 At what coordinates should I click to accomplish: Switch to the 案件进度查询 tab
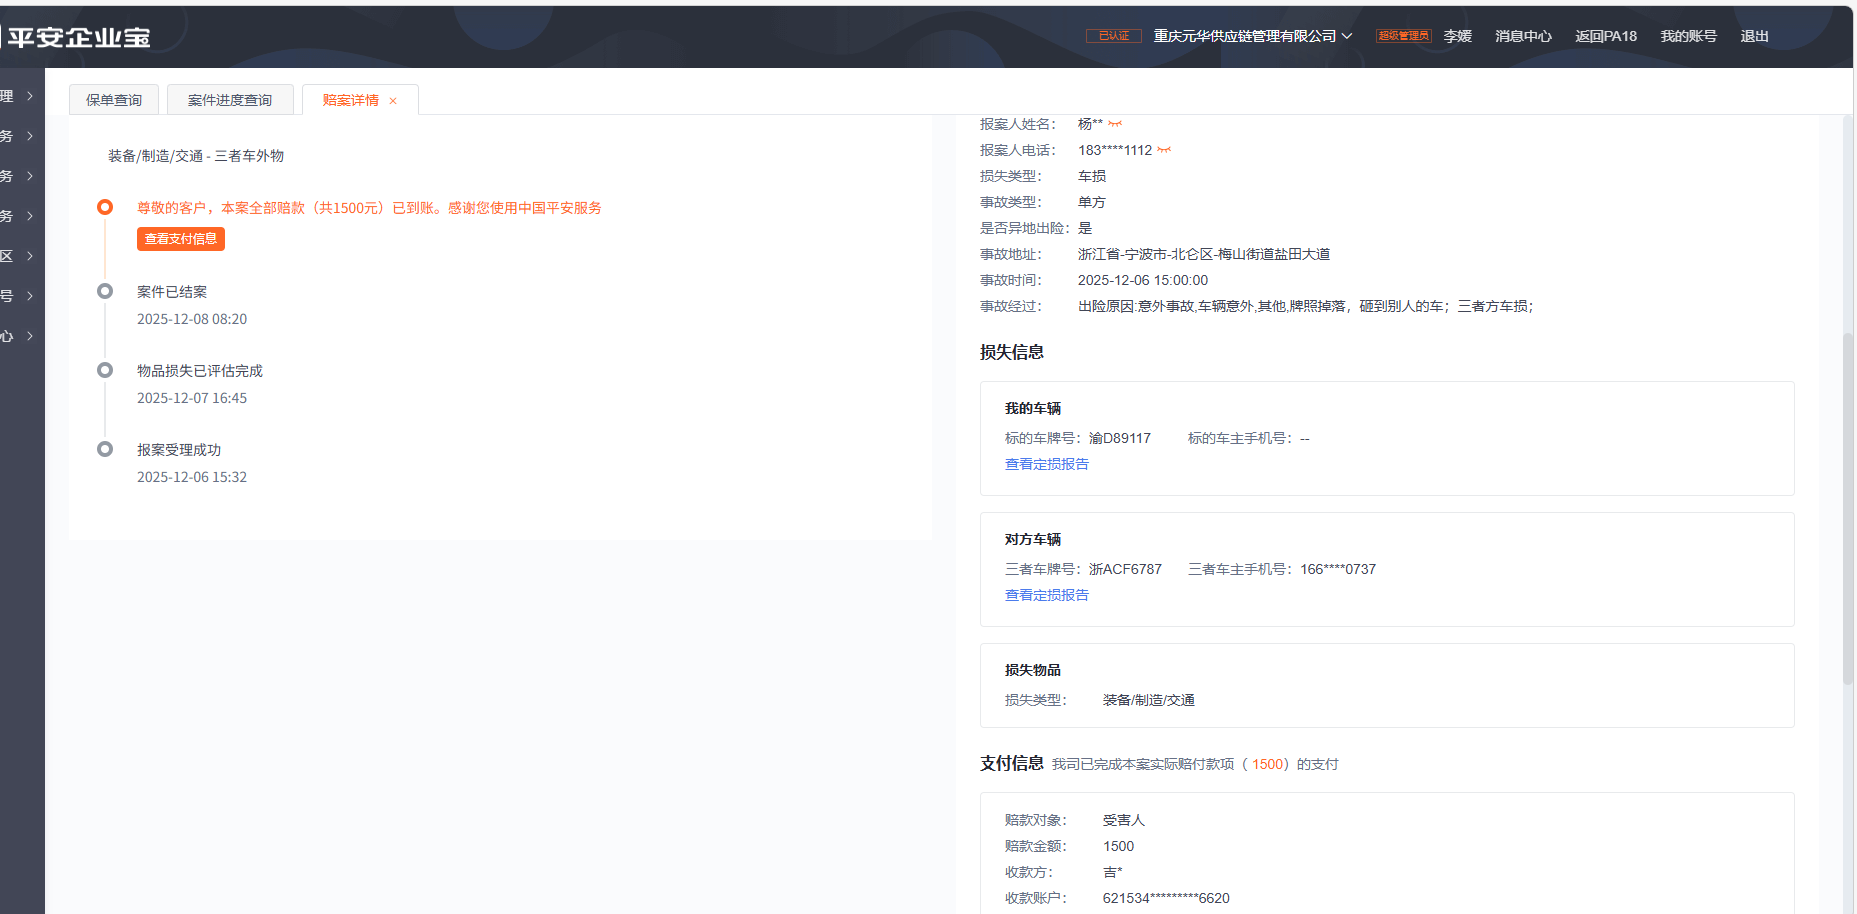click(x=230, y=100)
